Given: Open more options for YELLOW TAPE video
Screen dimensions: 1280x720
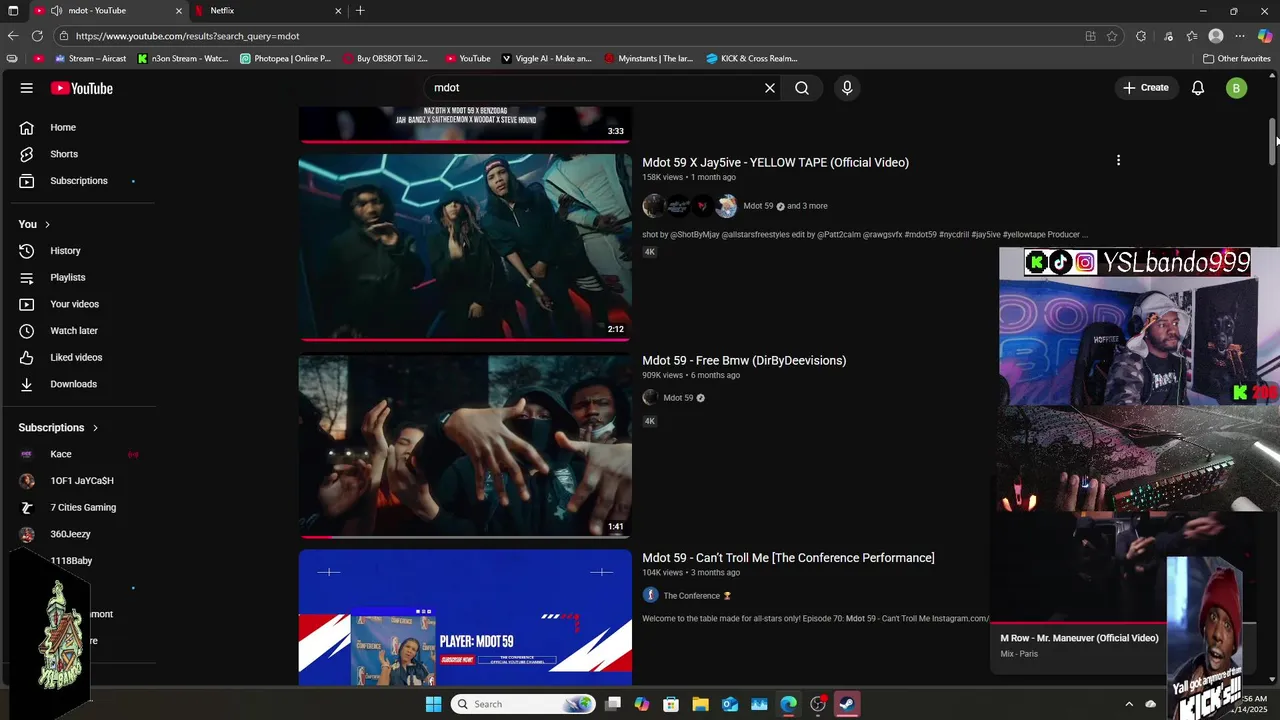Looking at the screenshot, I should (x=1118, y=160).
